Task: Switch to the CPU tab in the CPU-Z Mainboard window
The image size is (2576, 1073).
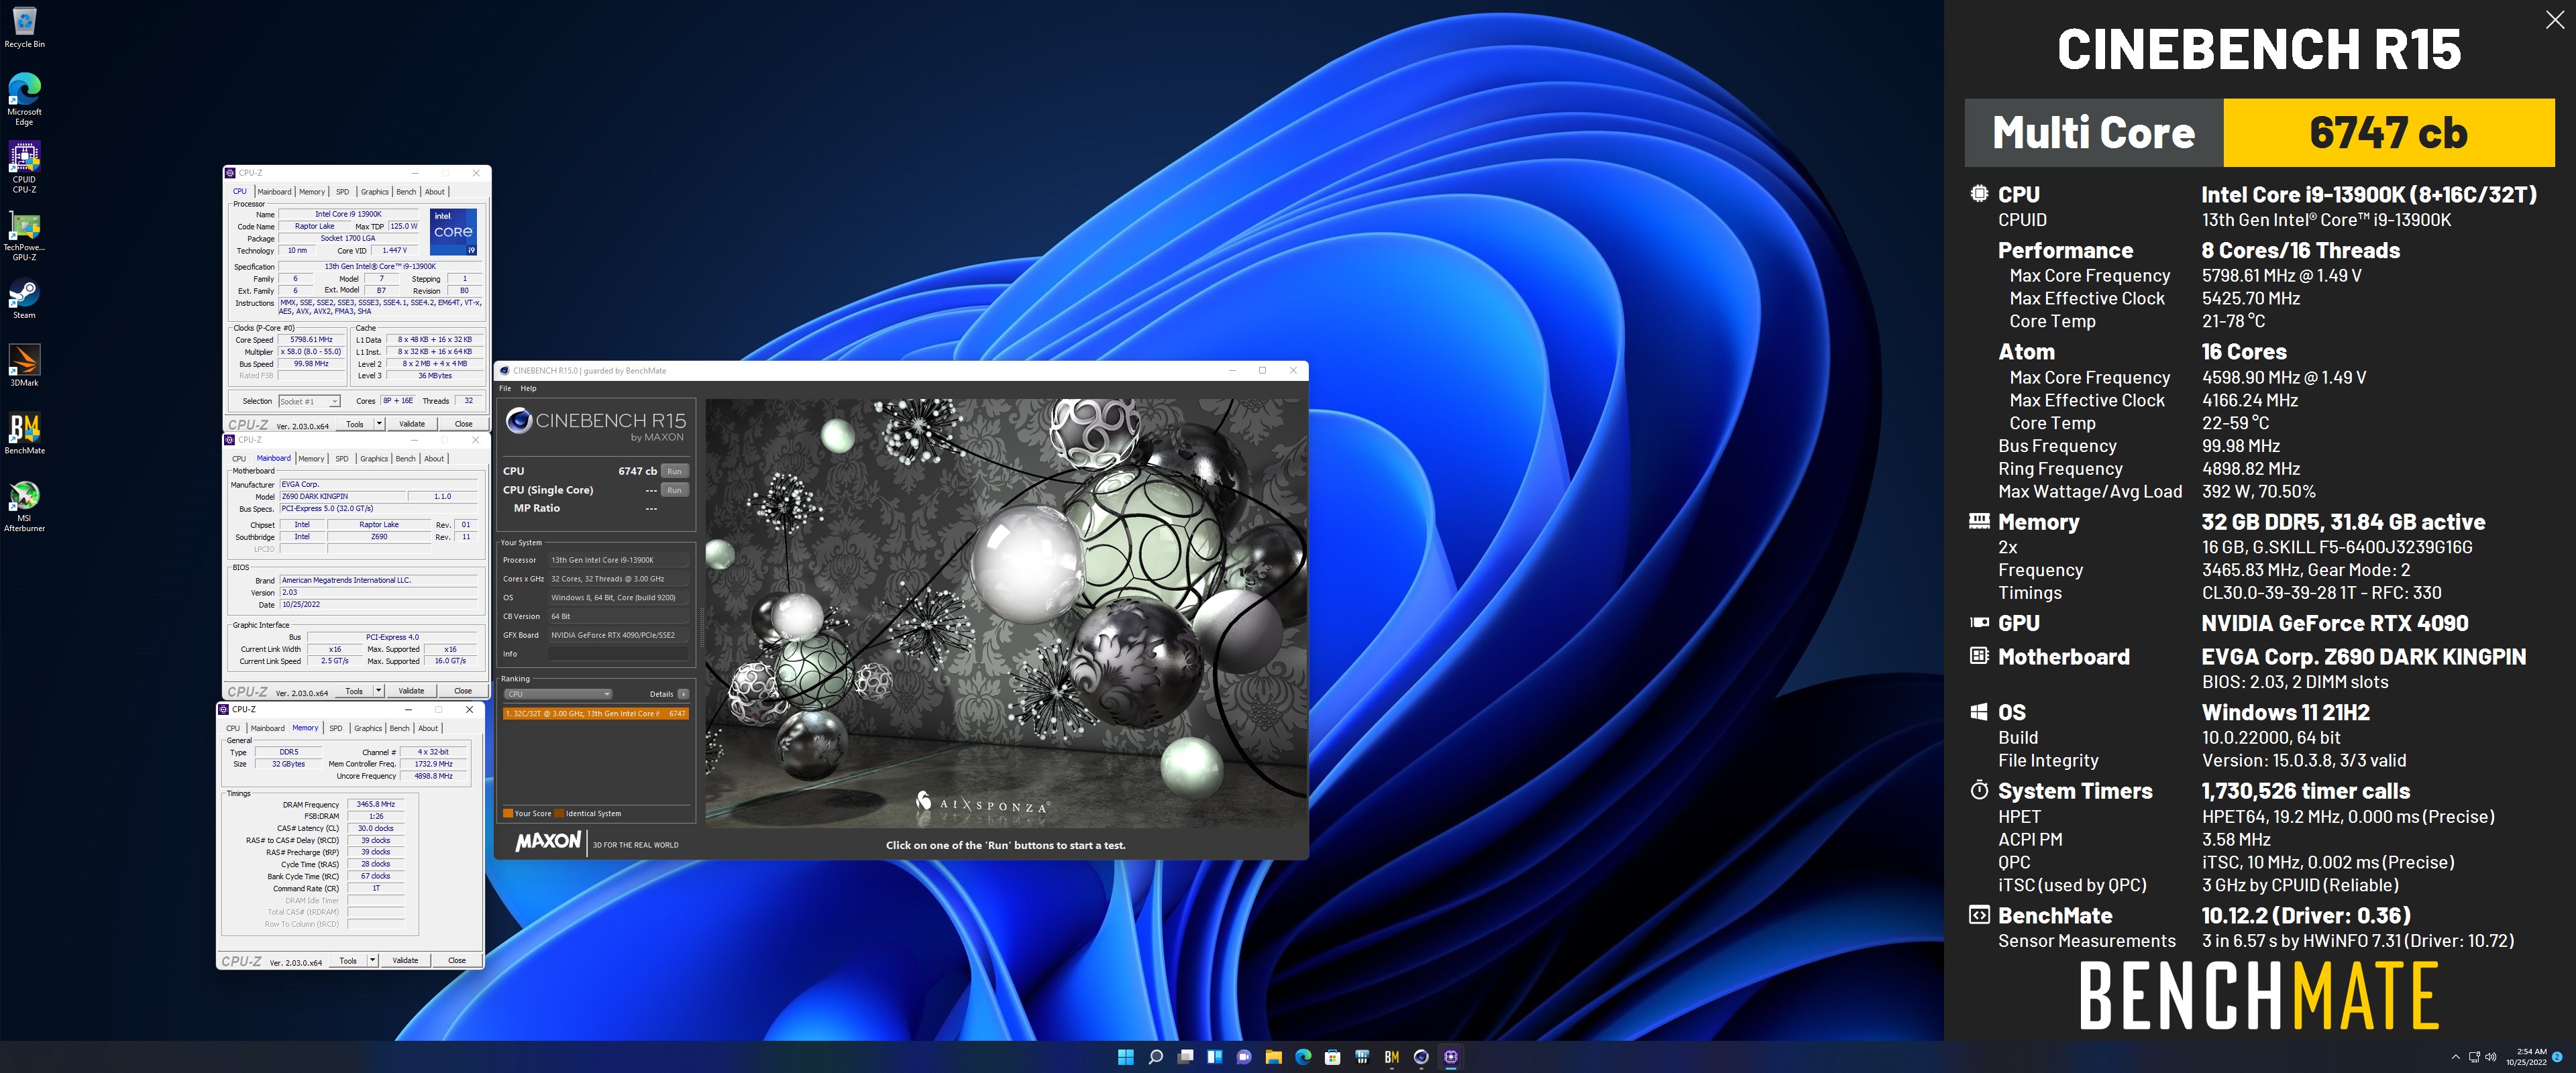Action: coord(239,459)
